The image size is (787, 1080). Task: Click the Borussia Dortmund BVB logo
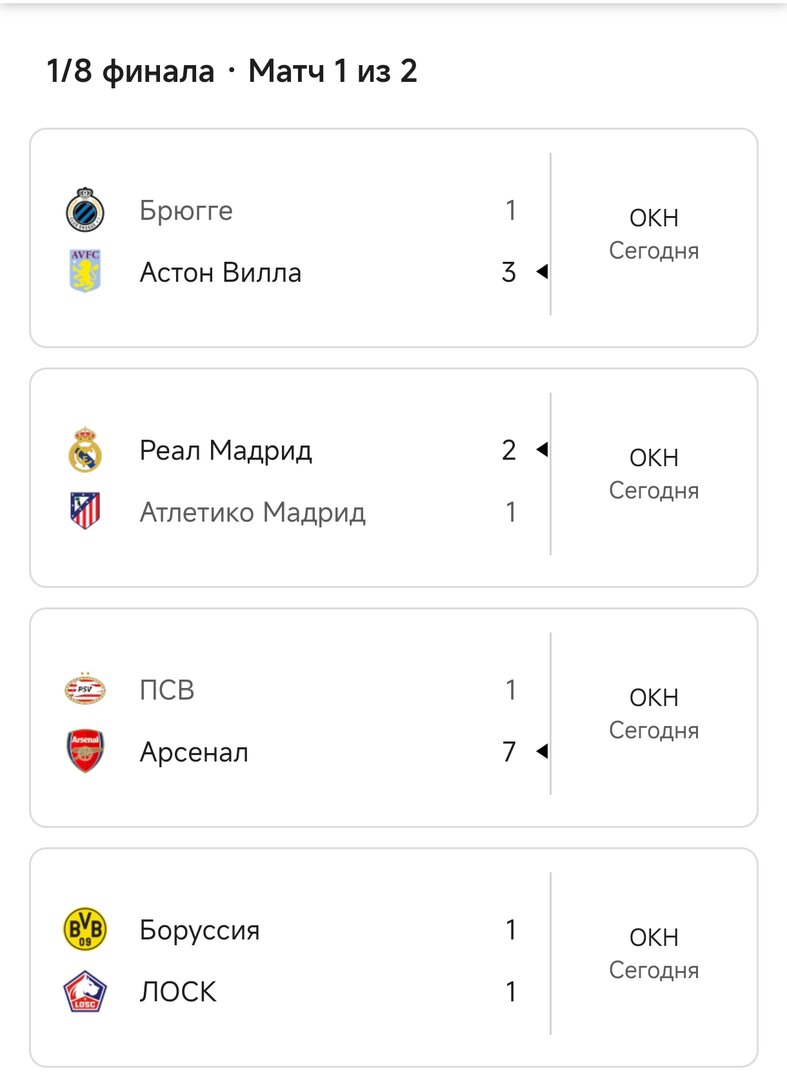pyautogui.click(x=85, y=930)
